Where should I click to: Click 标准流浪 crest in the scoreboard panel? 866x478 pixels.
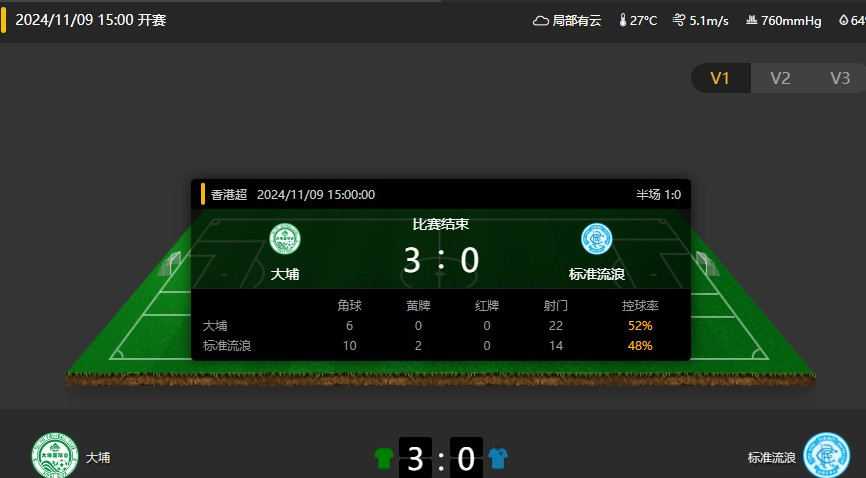point(597,239)
